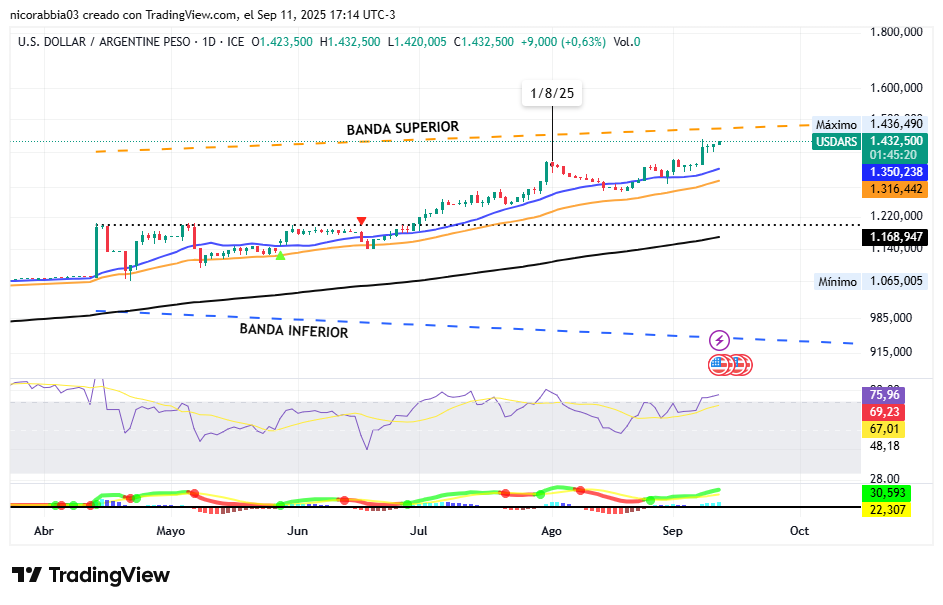Click the purple 75,96 RSI value label
This screenshot has height=605, width=943.
click(x=886, y=394)
